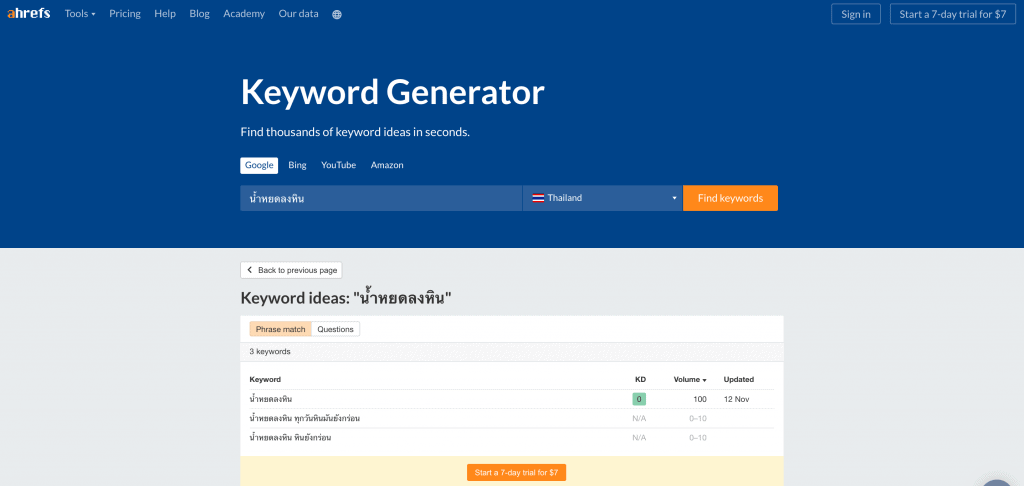
Task: Select the Google search engine tab
Action: tap(259, 165)
